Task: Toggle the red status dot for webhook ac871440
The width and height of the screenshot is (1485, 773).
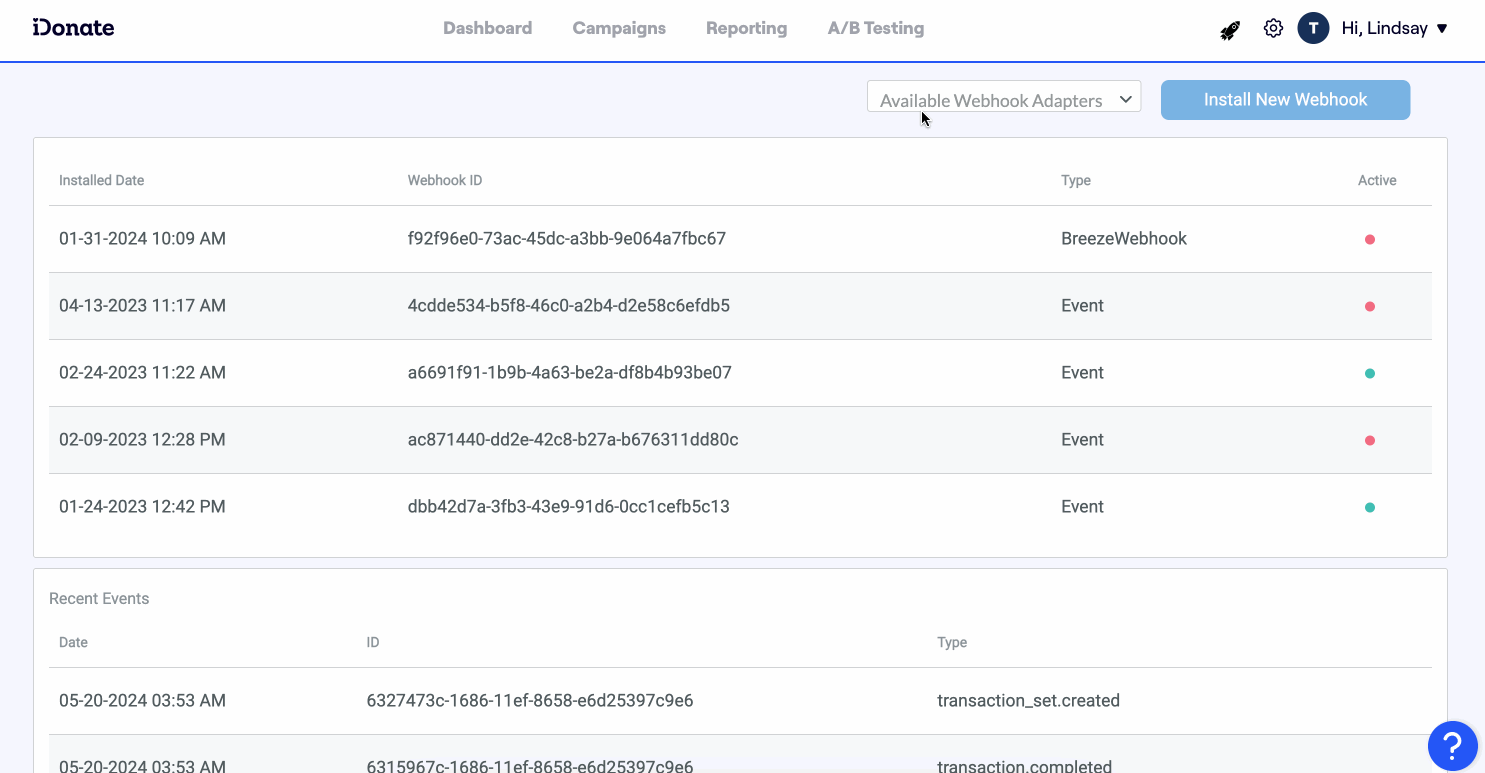Action: coord(1370,439)
